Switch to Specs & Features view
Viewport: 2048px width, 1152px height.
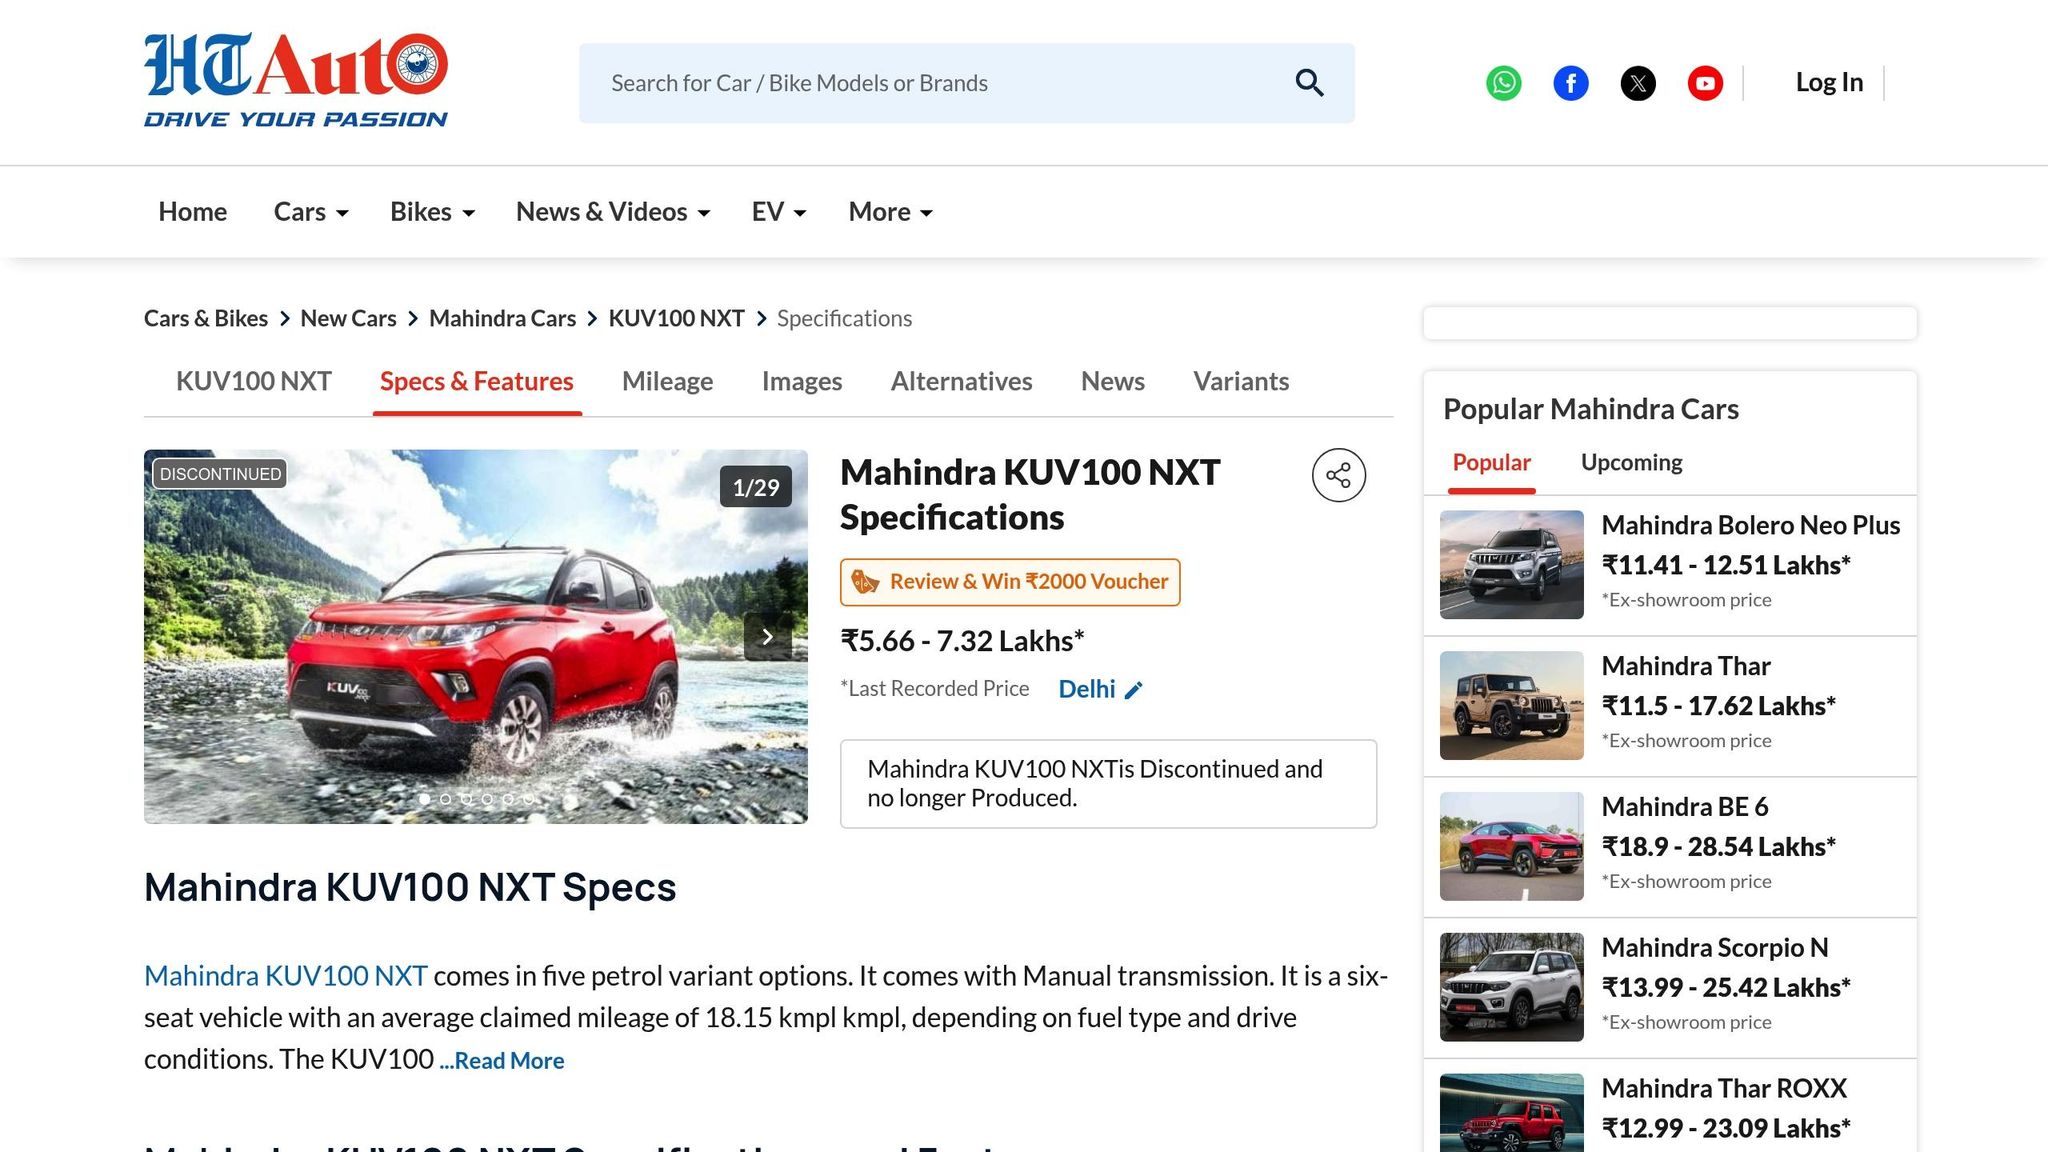pos(476,381)
